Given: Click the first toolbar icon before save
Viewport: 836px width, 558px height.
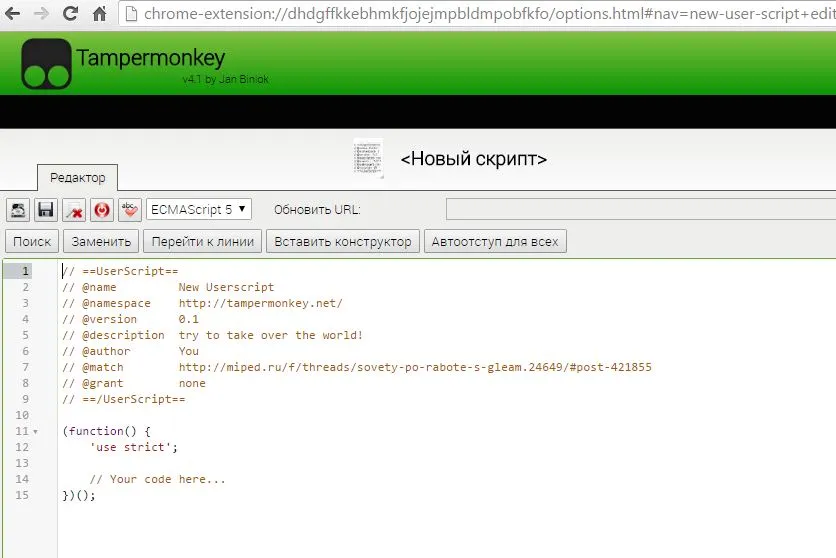Looking at the screenshot, I should tap(18, 210).
